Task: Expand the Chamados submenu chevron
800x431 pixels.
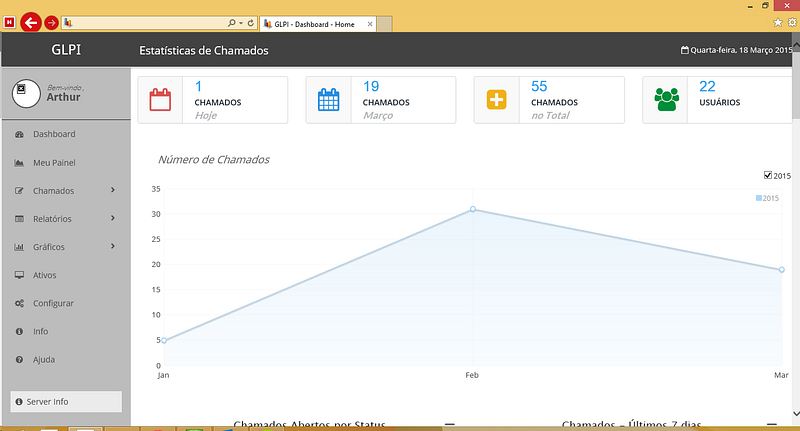Action: (113, 190)
